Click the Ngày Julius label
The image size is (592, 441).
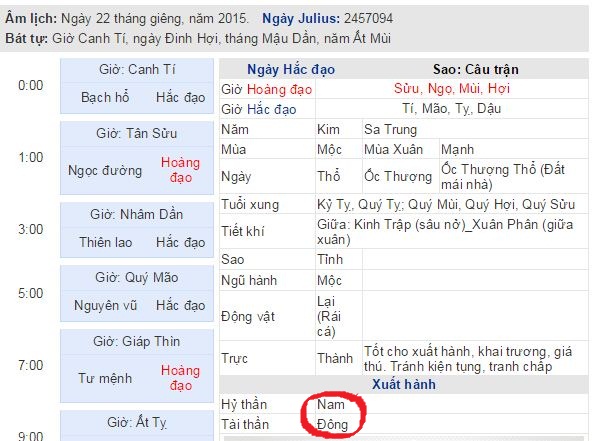[301, 18]
